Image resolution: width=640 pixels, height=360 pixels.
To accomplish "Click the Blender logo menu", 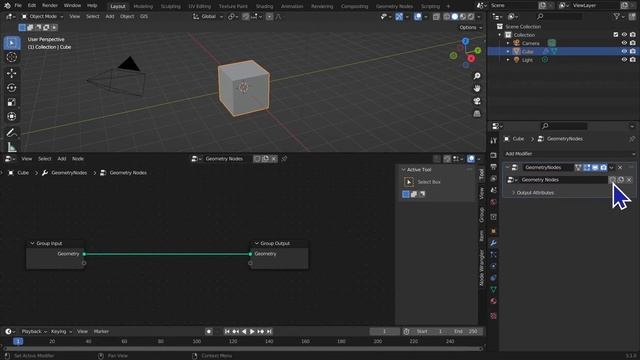I will point(7,6).
